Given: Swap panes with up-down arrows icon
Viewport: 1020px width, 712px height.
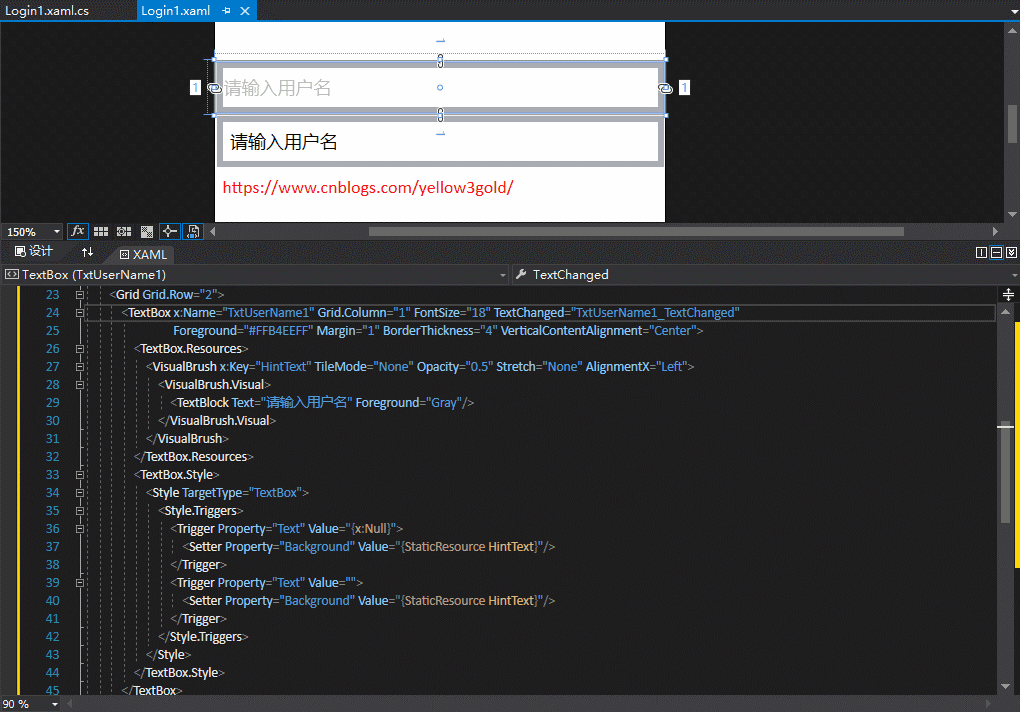Looking at the screenshot, I should pyautogui.click(x=87, y=252).
